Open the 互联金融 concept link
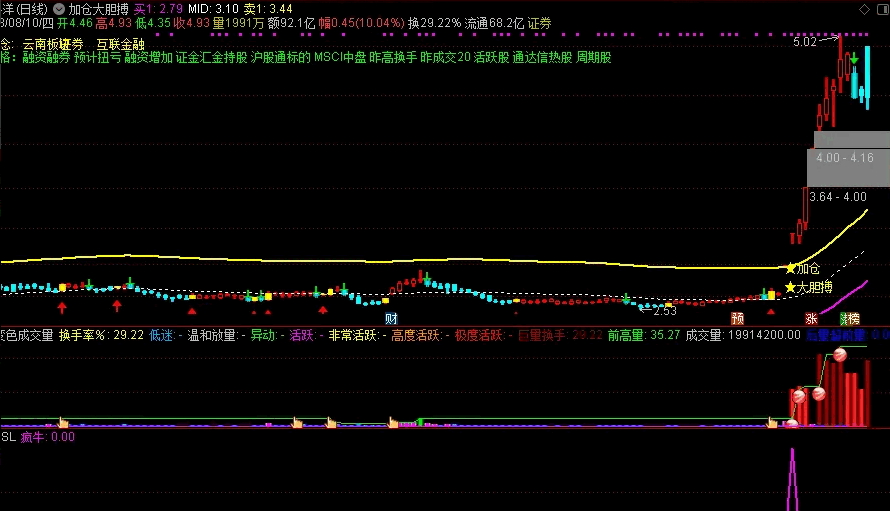The width and height of the screenshot is (890, 511). point(120,44)
